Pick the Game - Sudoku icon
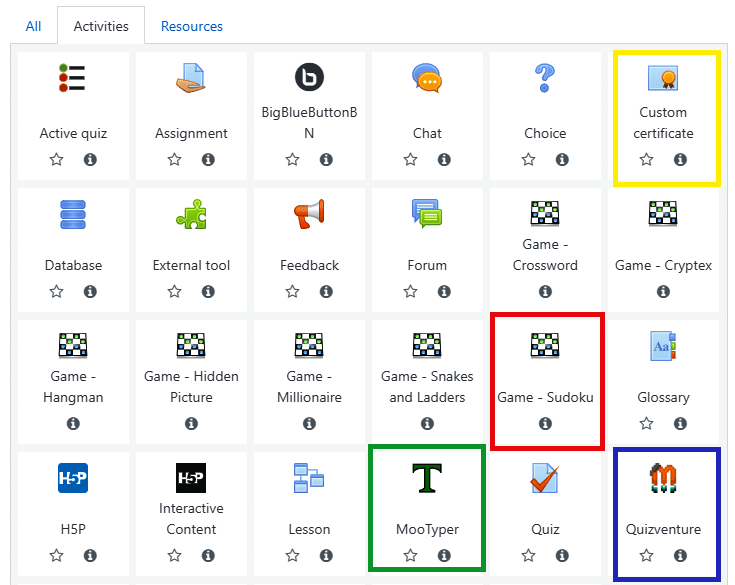735x585 pixels. (545, 345)
